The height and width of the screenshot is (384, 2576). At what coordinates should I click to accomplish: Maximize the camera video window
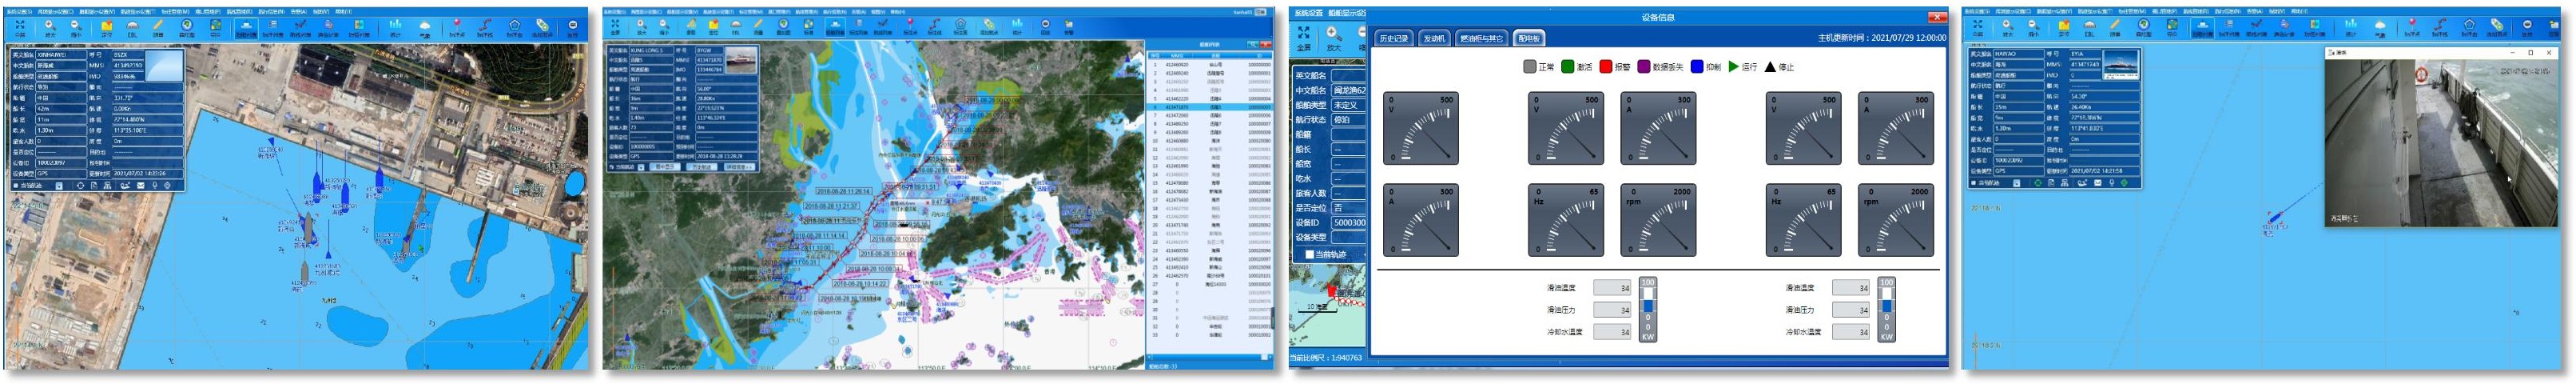(x=2530, y=52)
